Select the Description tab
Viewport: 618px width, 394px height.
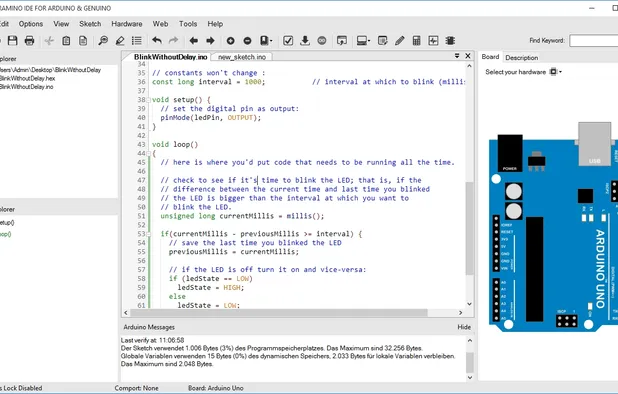pos(522,58)
